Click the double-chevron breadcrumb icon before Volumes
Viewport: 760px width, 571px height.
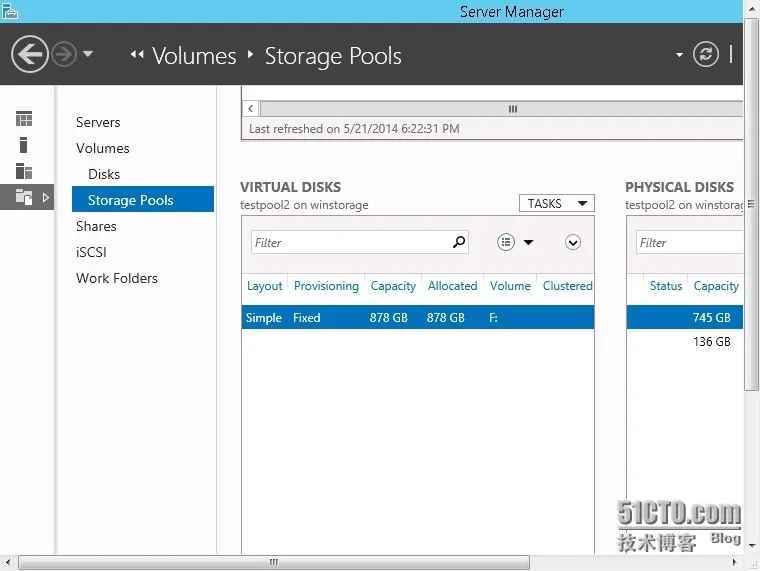137,54
